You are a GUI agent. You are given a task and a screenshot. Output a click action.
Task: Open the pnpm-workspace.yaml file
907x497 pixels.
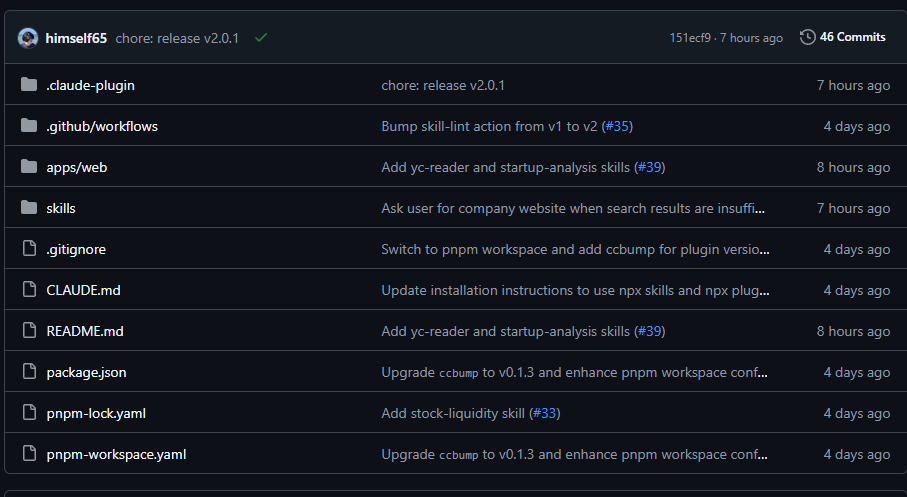pos(116,454)
